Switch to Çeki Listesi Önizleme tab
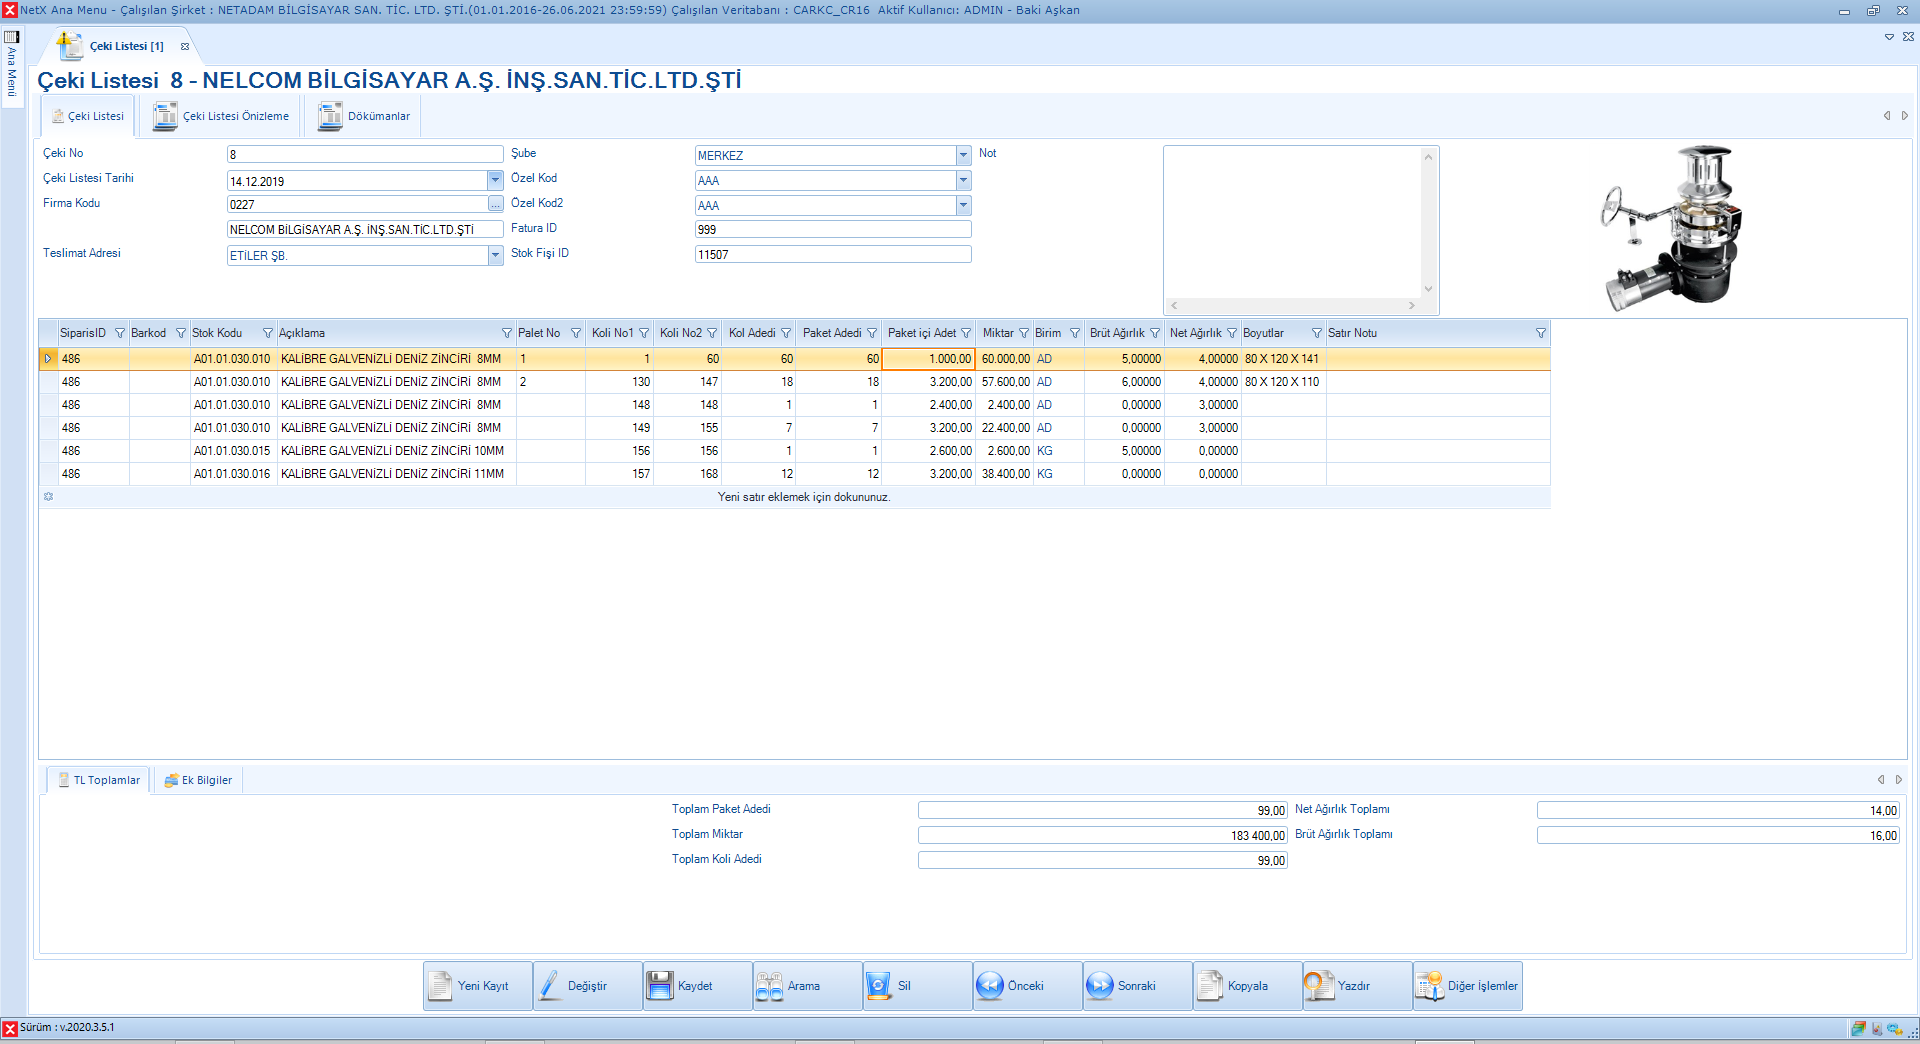 coord(222,116)
